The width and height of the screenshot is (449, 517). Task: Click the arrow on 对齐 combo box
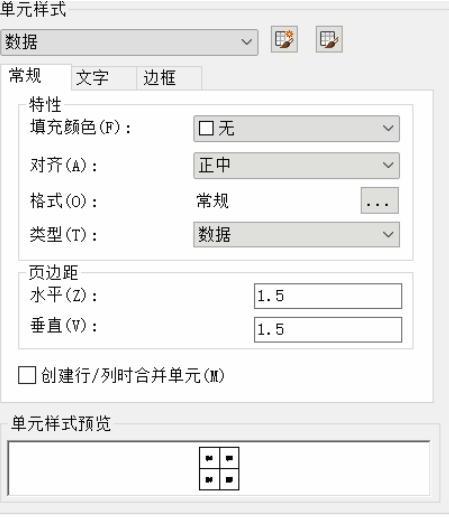coord(388,165)
